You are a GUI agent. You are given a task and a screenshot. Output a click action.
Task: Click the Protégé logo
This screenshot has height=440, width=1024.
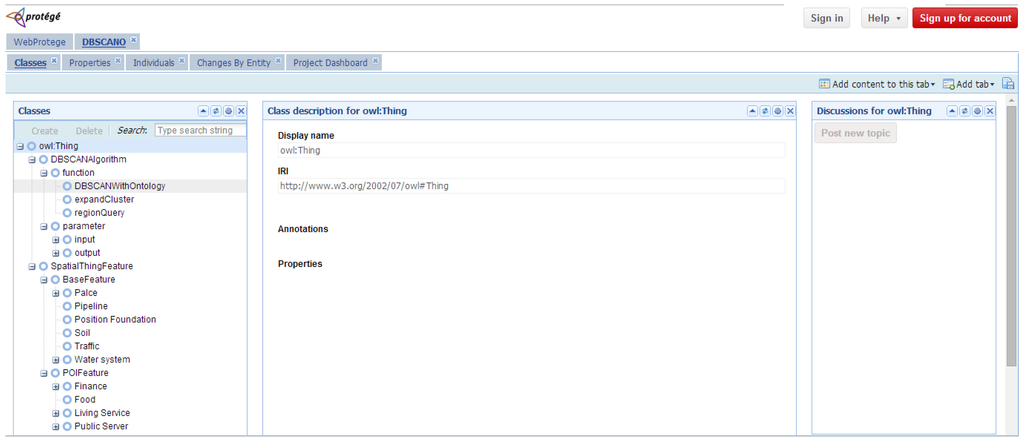pos(33,15)
